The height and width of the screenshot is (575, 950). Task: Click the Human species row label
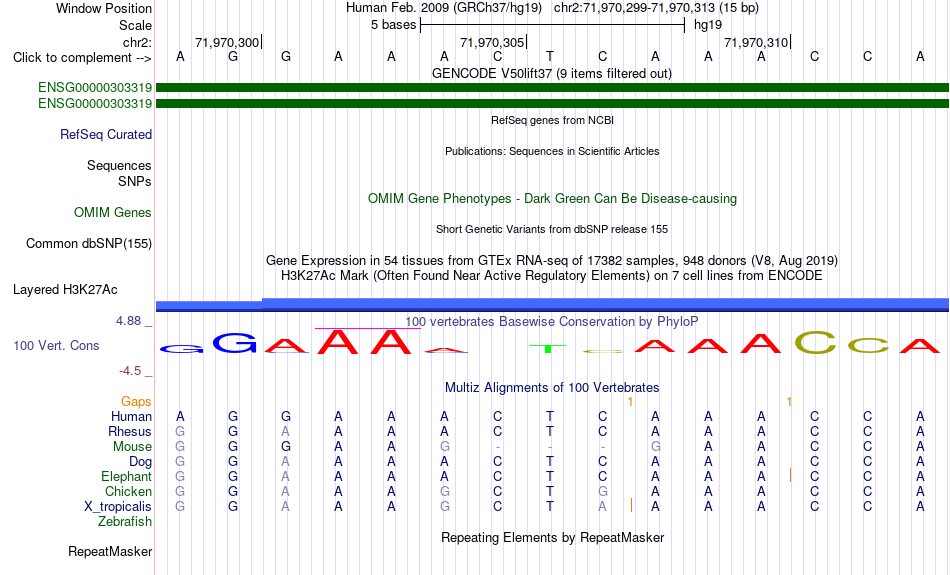[131, 416]
